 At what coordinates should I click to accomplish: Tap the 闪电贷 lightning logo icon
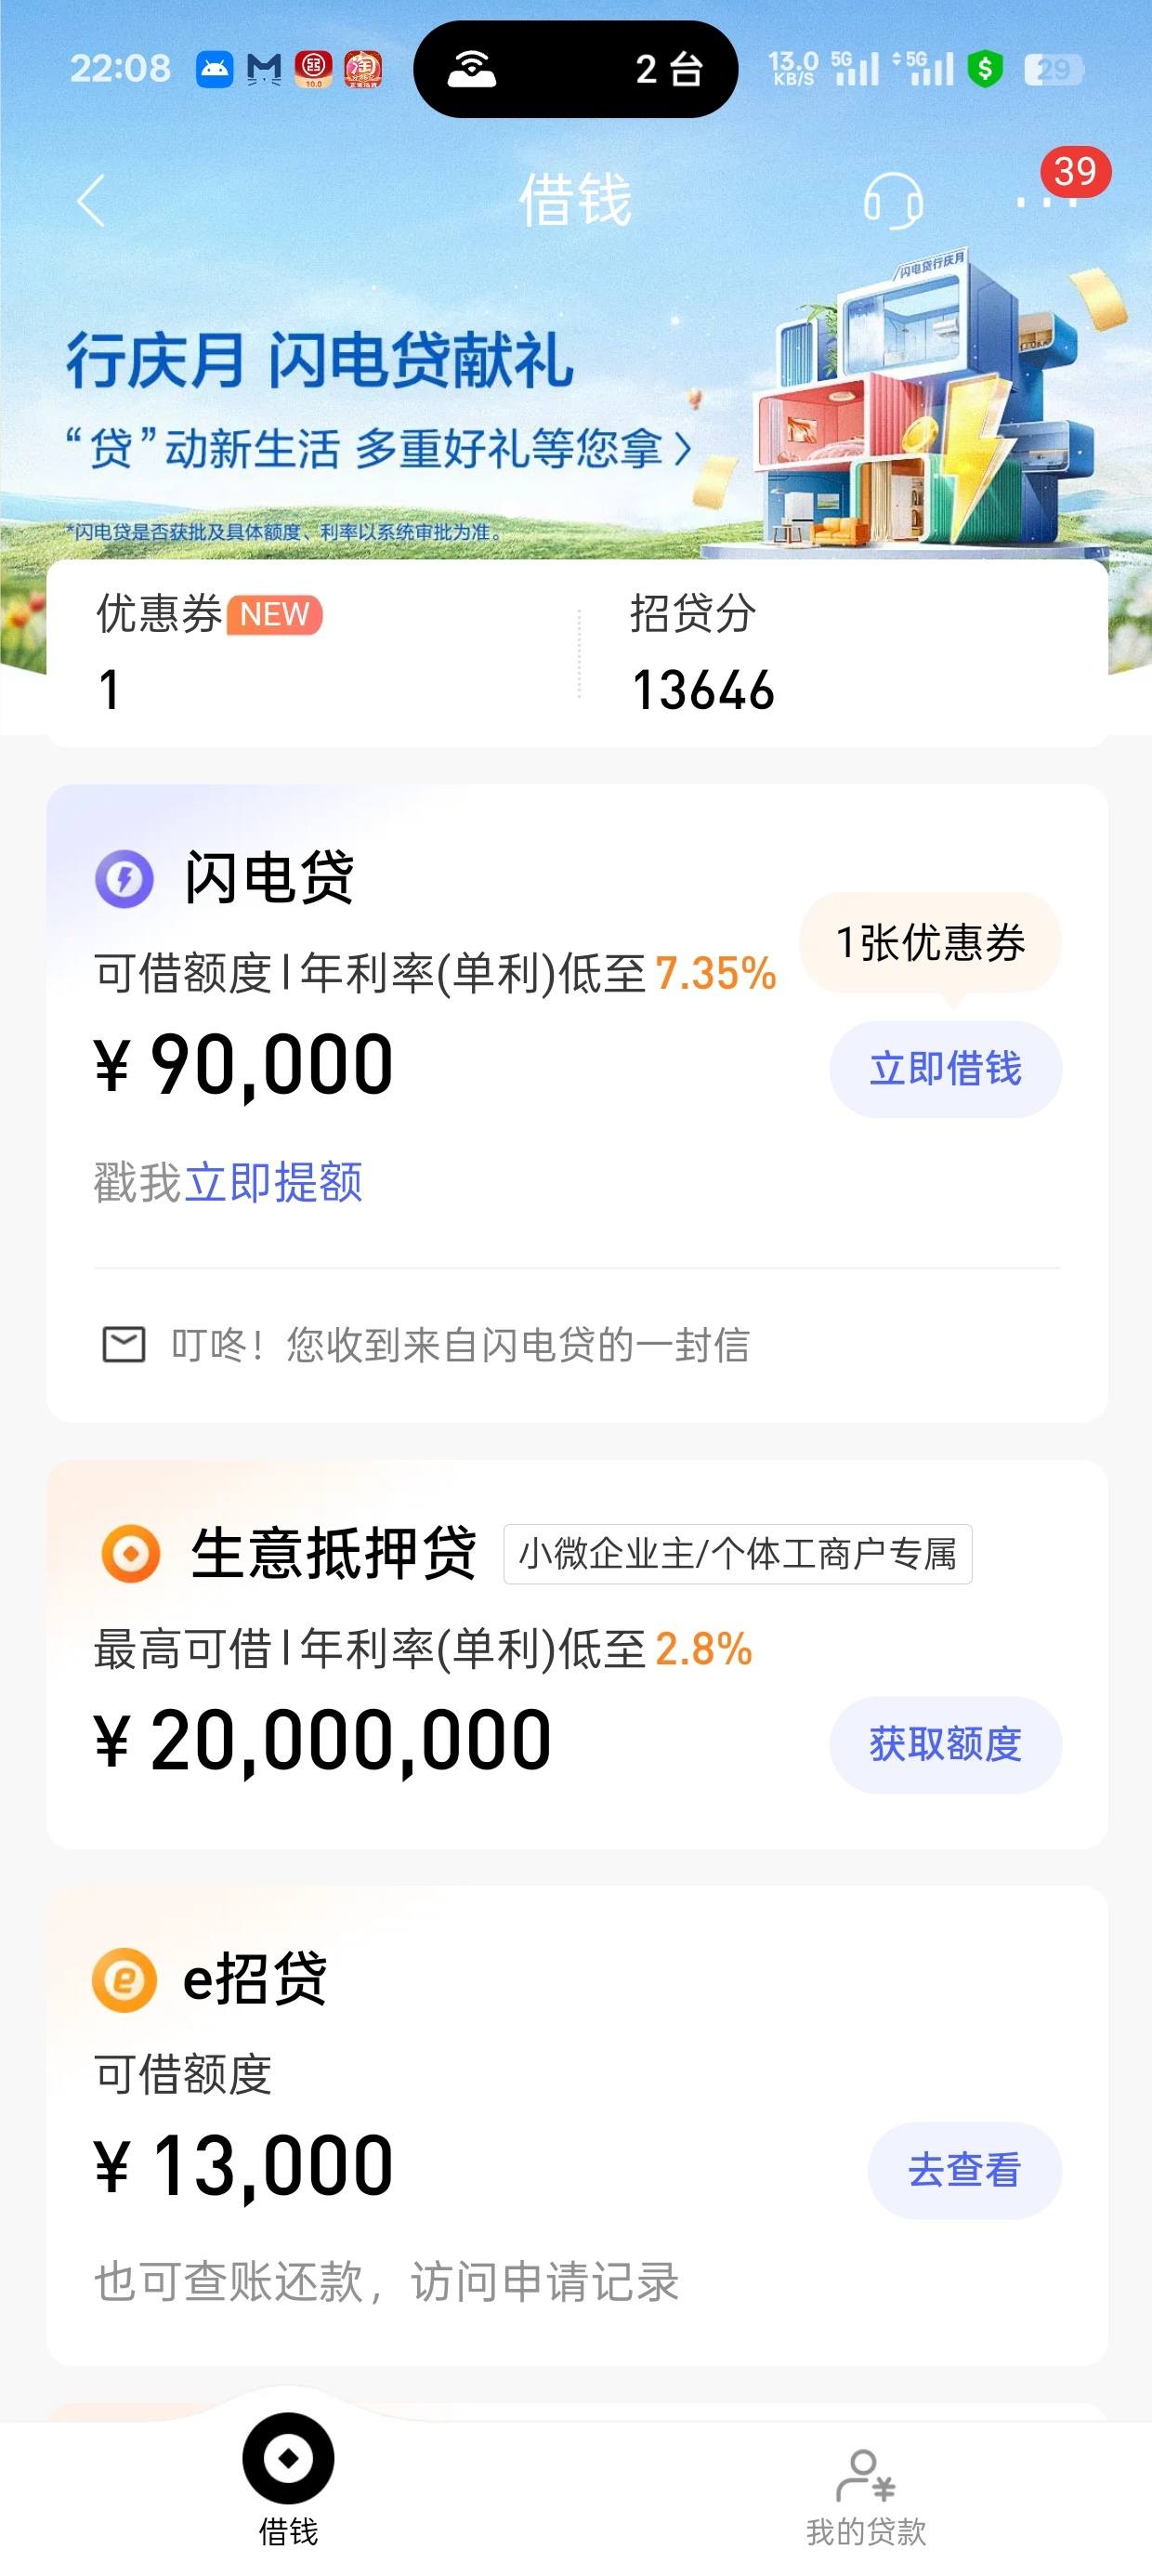tap(124, 878)
